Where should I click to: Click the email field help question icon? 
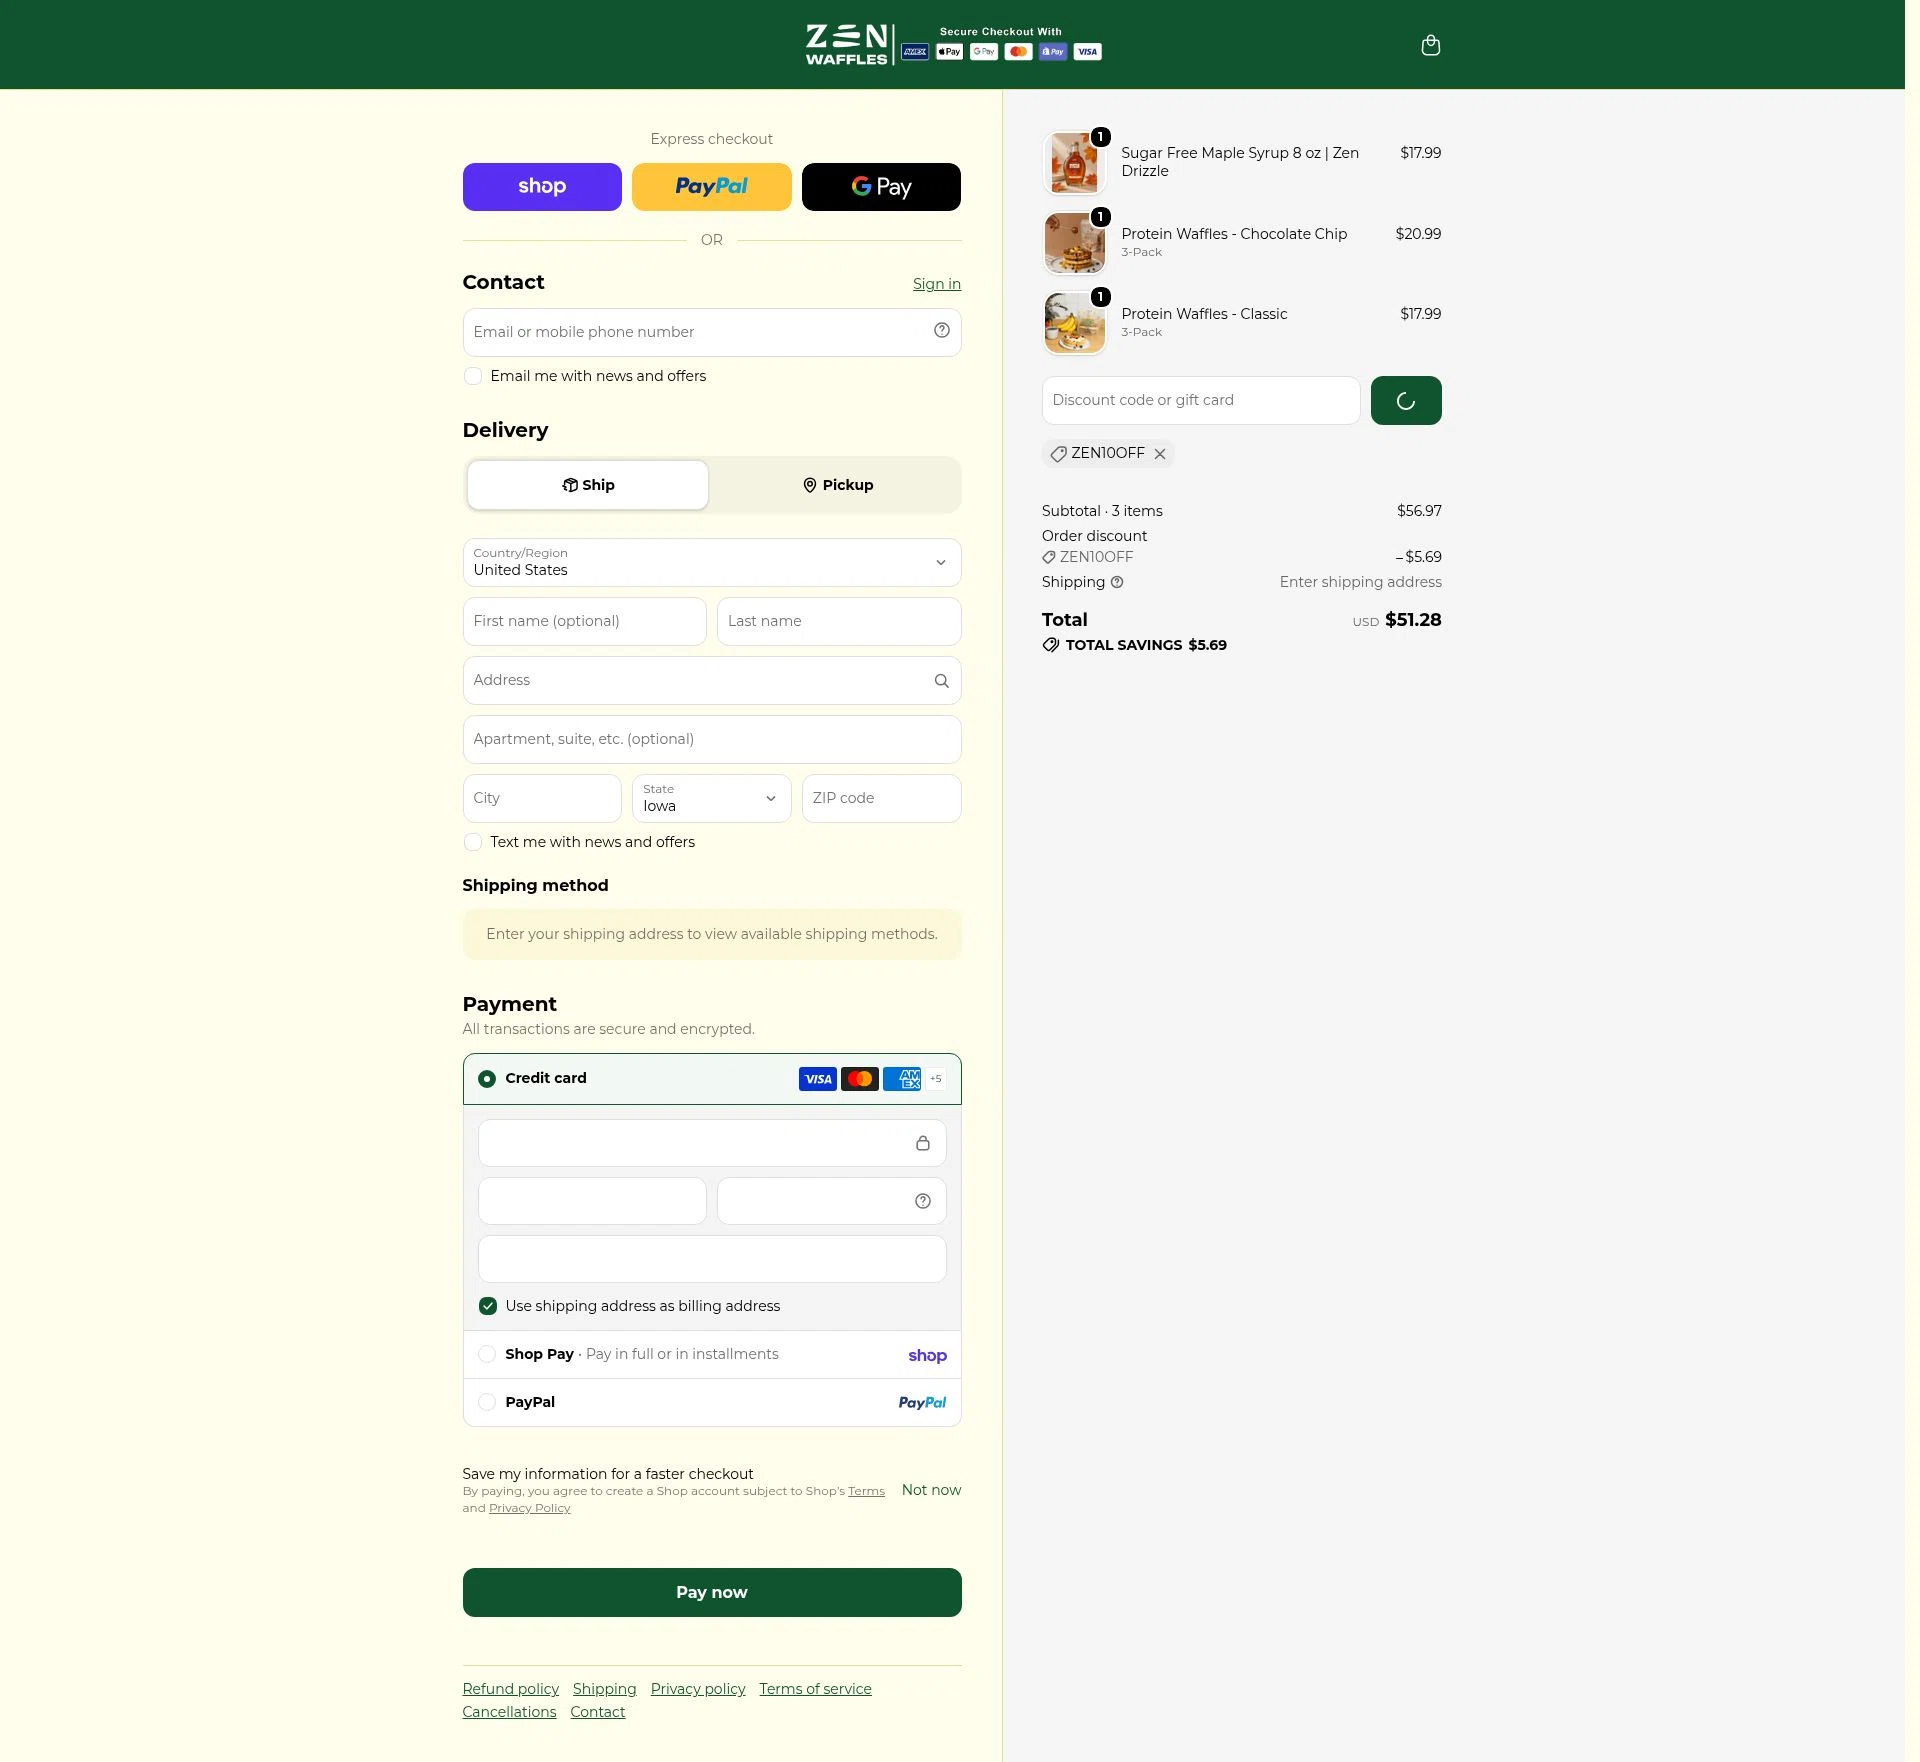pos(941,331)
